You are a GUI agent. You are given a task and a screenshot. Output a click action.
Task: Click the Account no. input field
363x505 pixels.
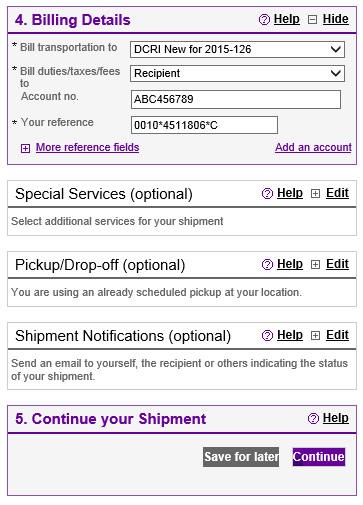point(236,99)
